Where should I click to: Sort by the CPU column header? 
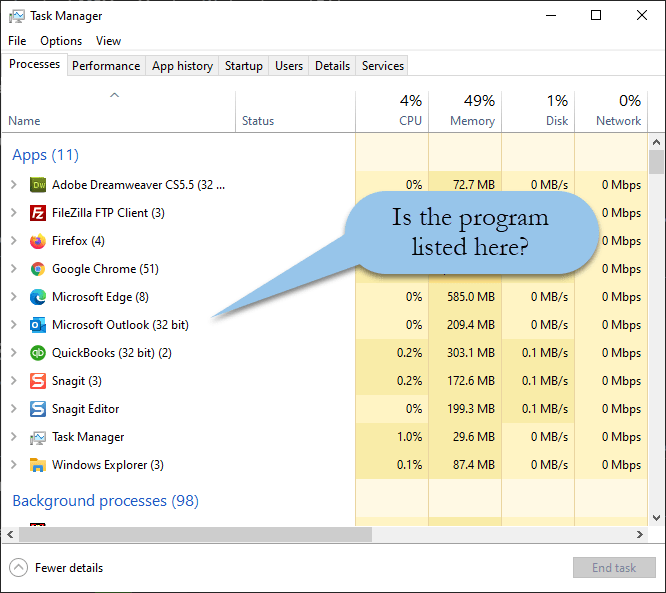coord(392,111)
